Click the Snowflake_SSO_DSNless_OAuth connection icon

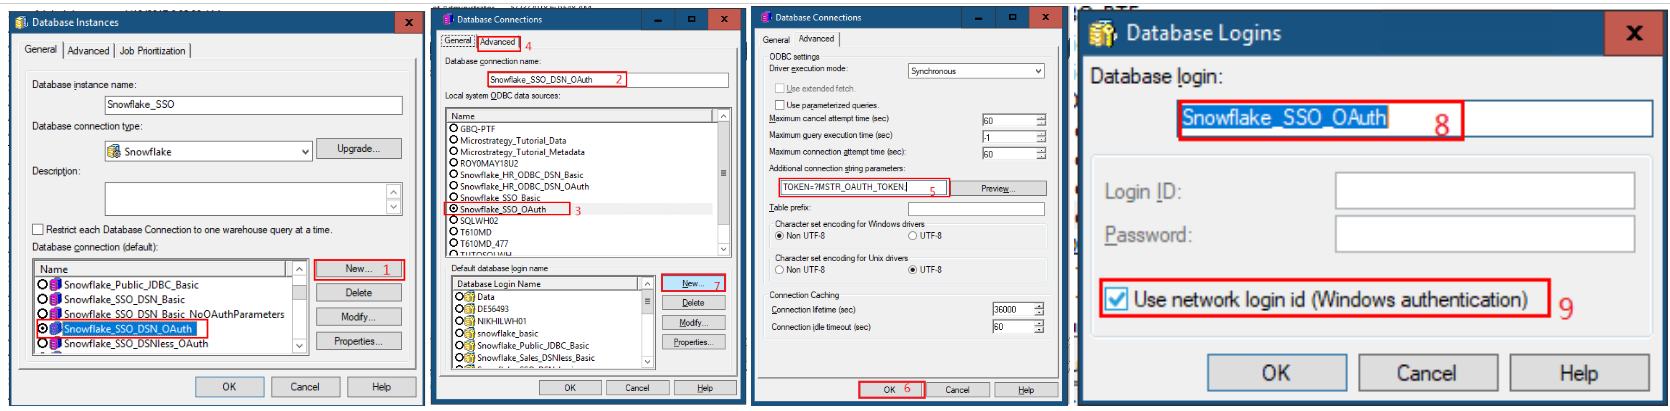pyautogui.click(x=56, y=343)
